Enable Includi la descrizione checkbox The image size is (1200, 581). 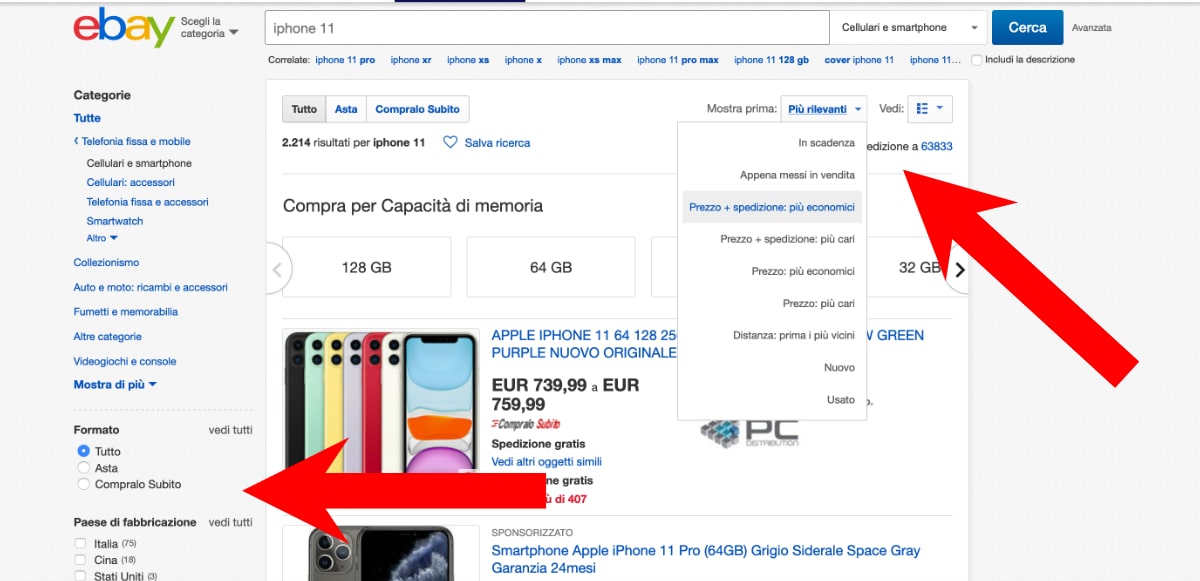[x=977, y=60]
